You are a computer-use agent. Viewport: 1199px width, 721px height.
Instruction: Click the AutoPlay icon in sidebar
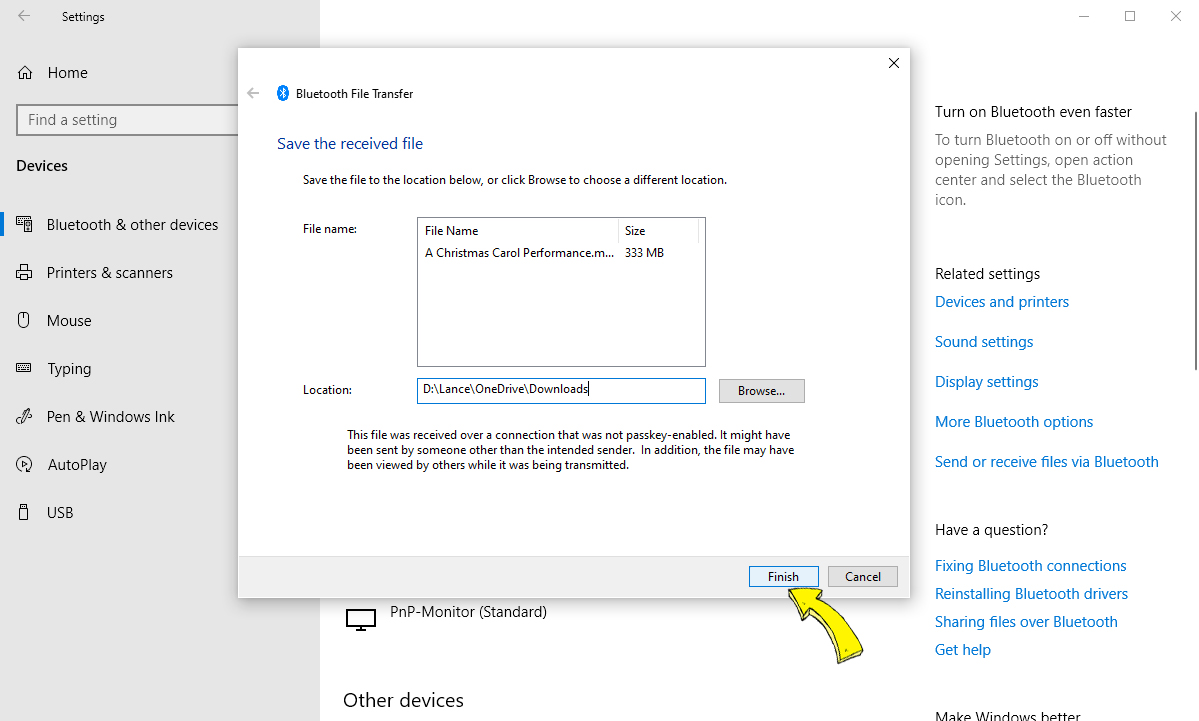point(24,464)
